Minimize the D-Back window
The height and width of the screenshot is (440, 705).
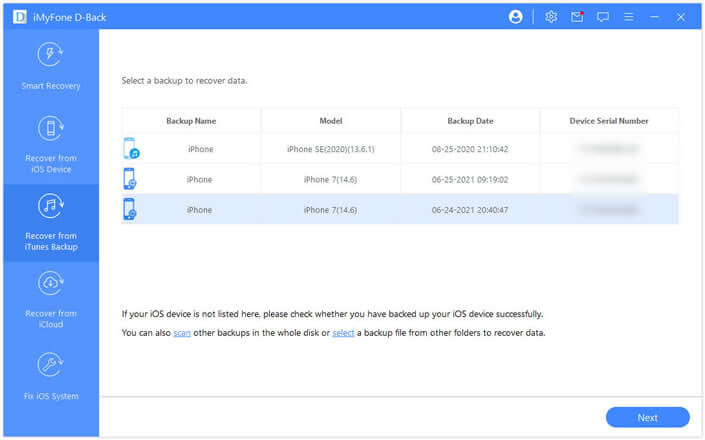coord(655,17)
